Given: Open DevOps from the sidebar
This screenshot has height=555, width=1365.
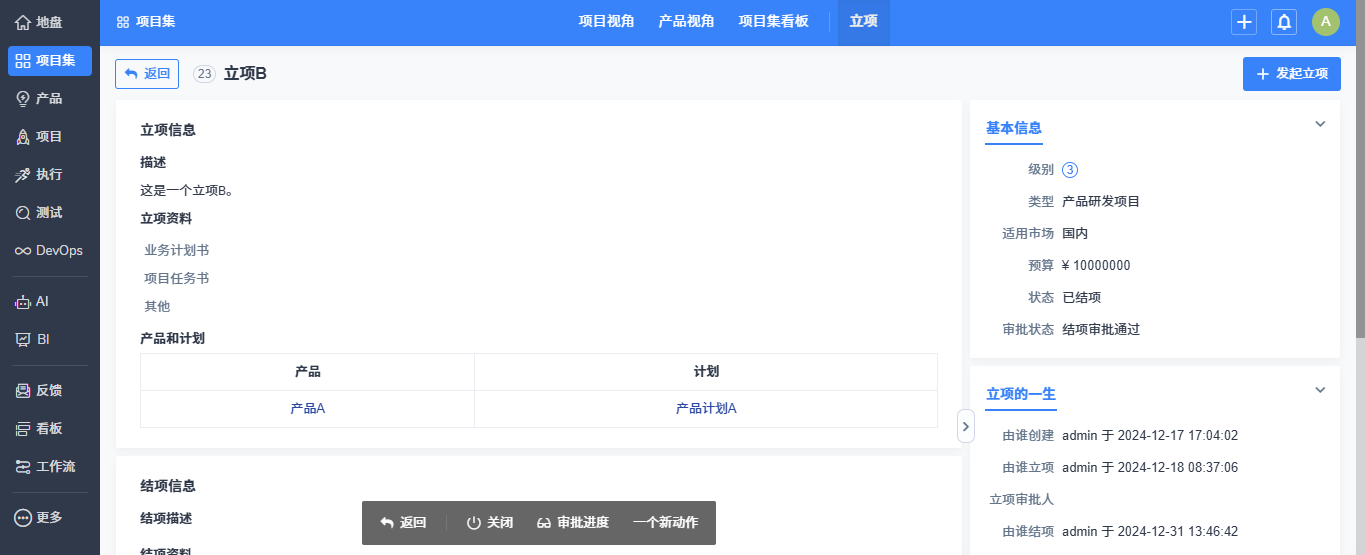Looking at the screenshot, I should (x=49, y=250).
